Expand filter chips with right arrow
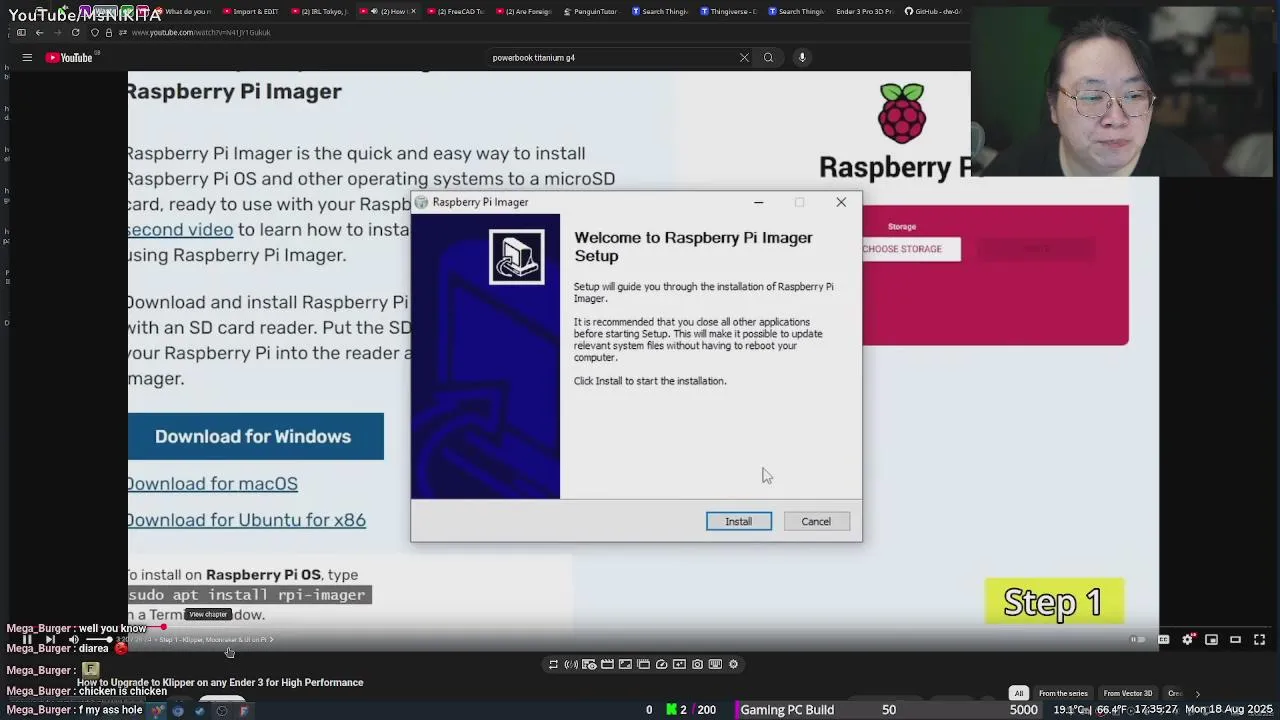 pyautogui.click(x=1197, y=693)
